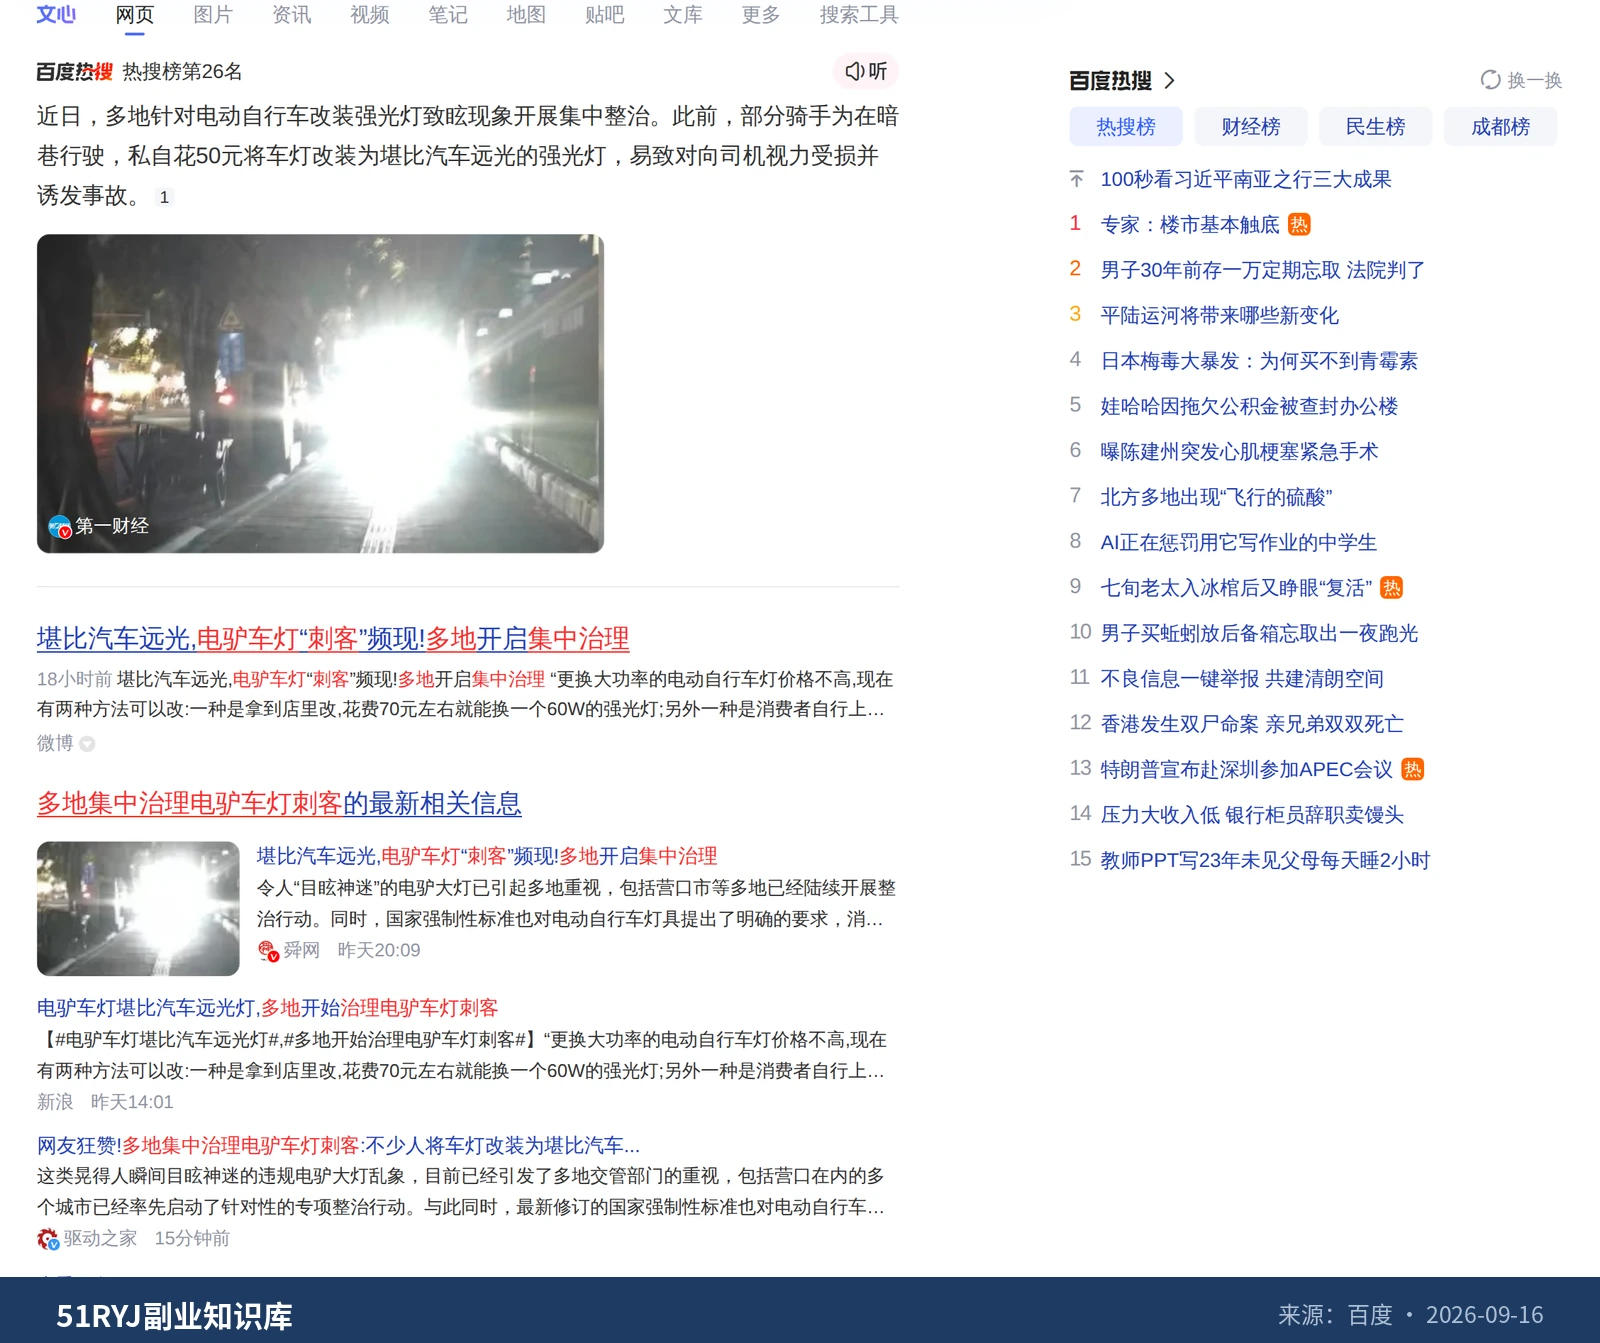This screenshot has width=1600, height=1343.
Task: Open 七旬老太入冰棺后又睁眼"复活"
Action: coord(1236,588)
